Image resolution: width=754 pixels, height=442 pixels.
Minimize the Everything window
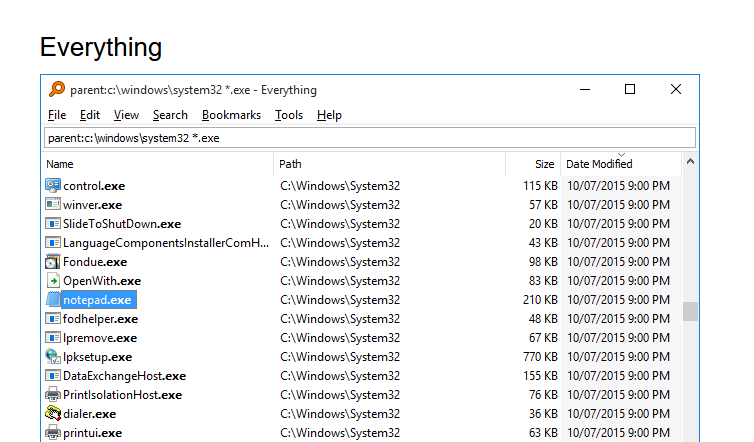pos(585,89)
